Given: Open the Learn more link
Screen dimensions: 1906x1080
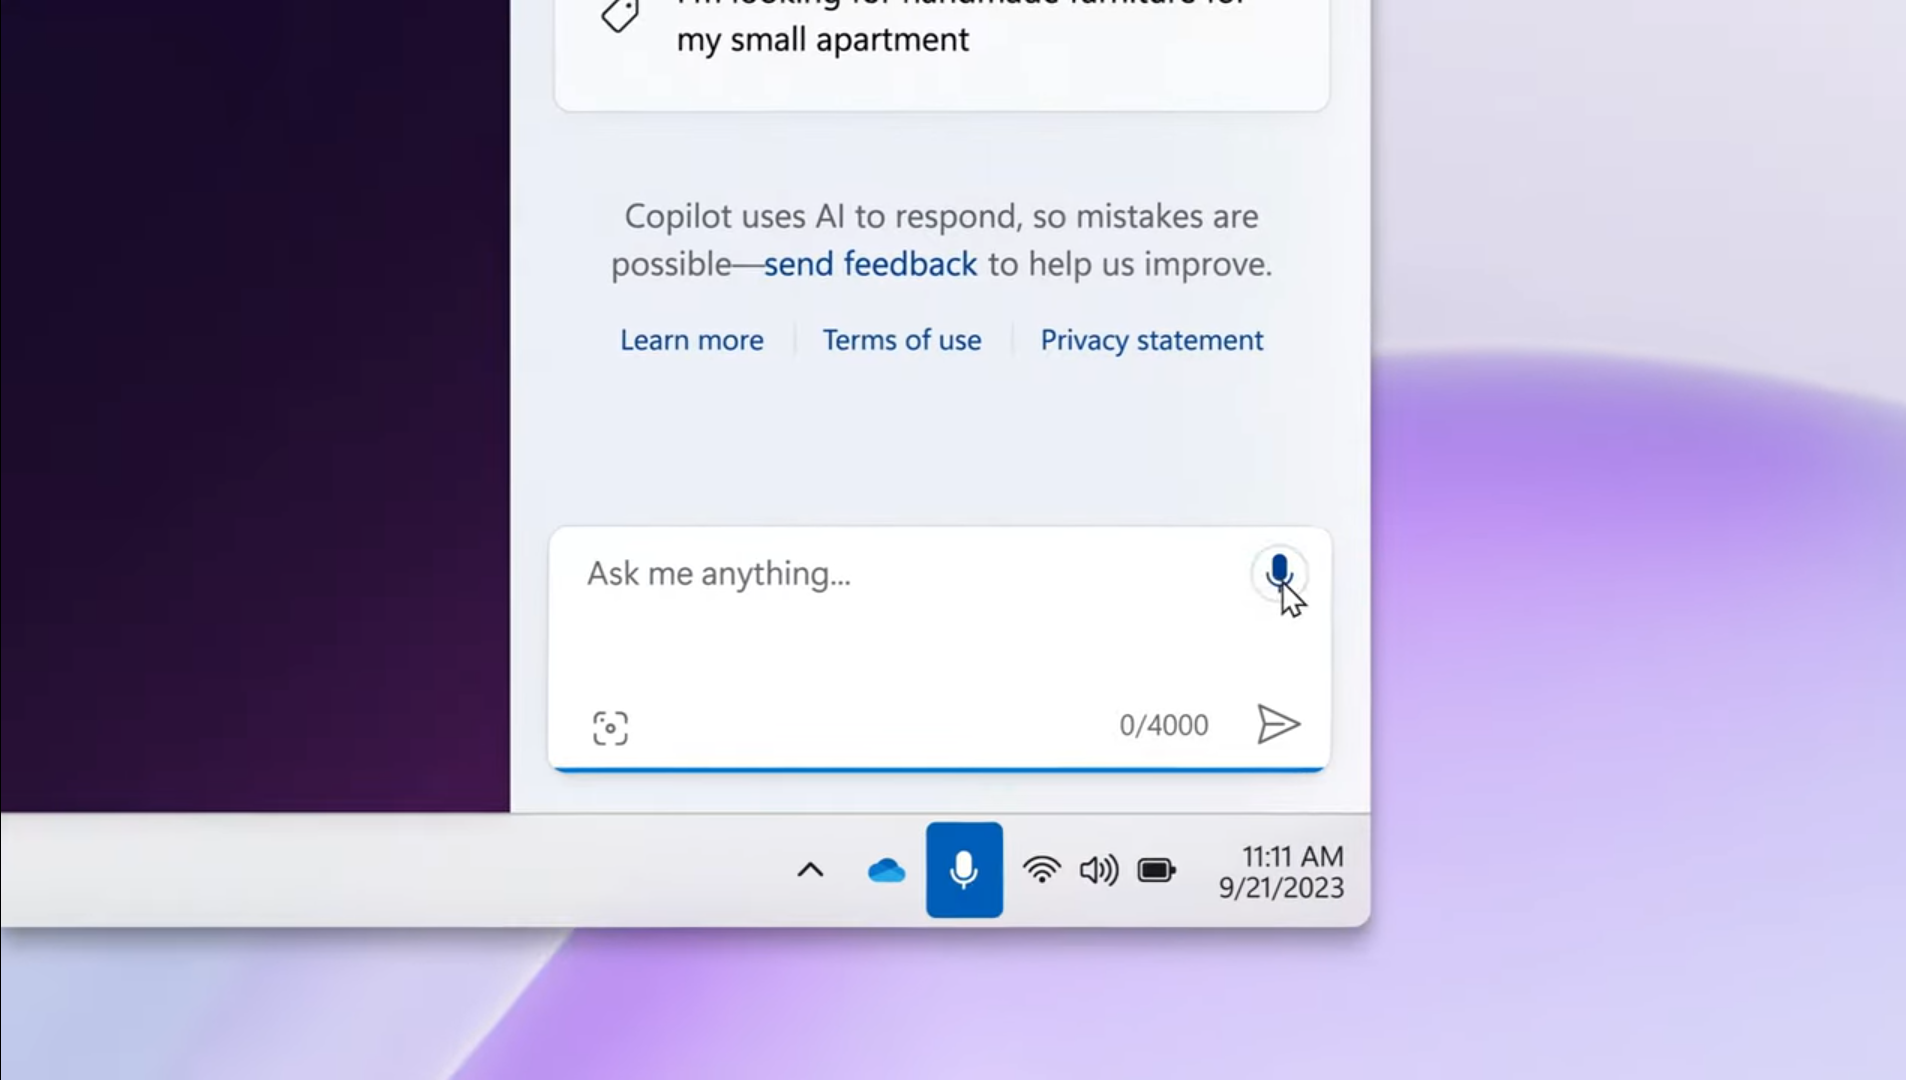Looking at the screenshot, I should [x=692, y=340].
